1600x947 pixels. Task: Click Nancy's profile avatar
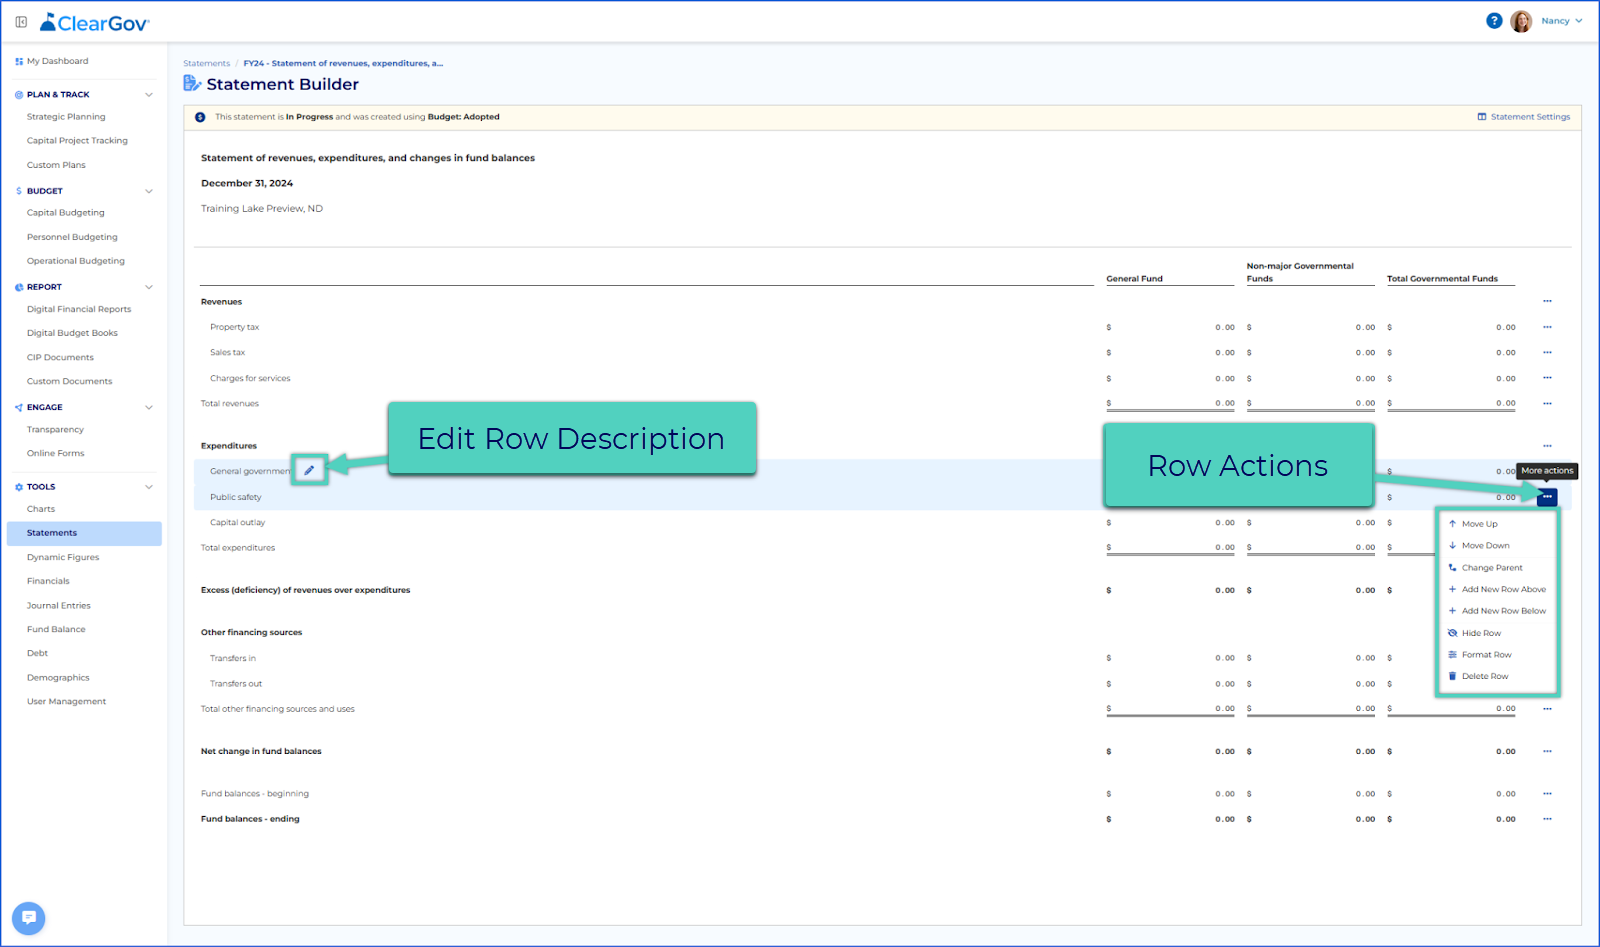1521,21
